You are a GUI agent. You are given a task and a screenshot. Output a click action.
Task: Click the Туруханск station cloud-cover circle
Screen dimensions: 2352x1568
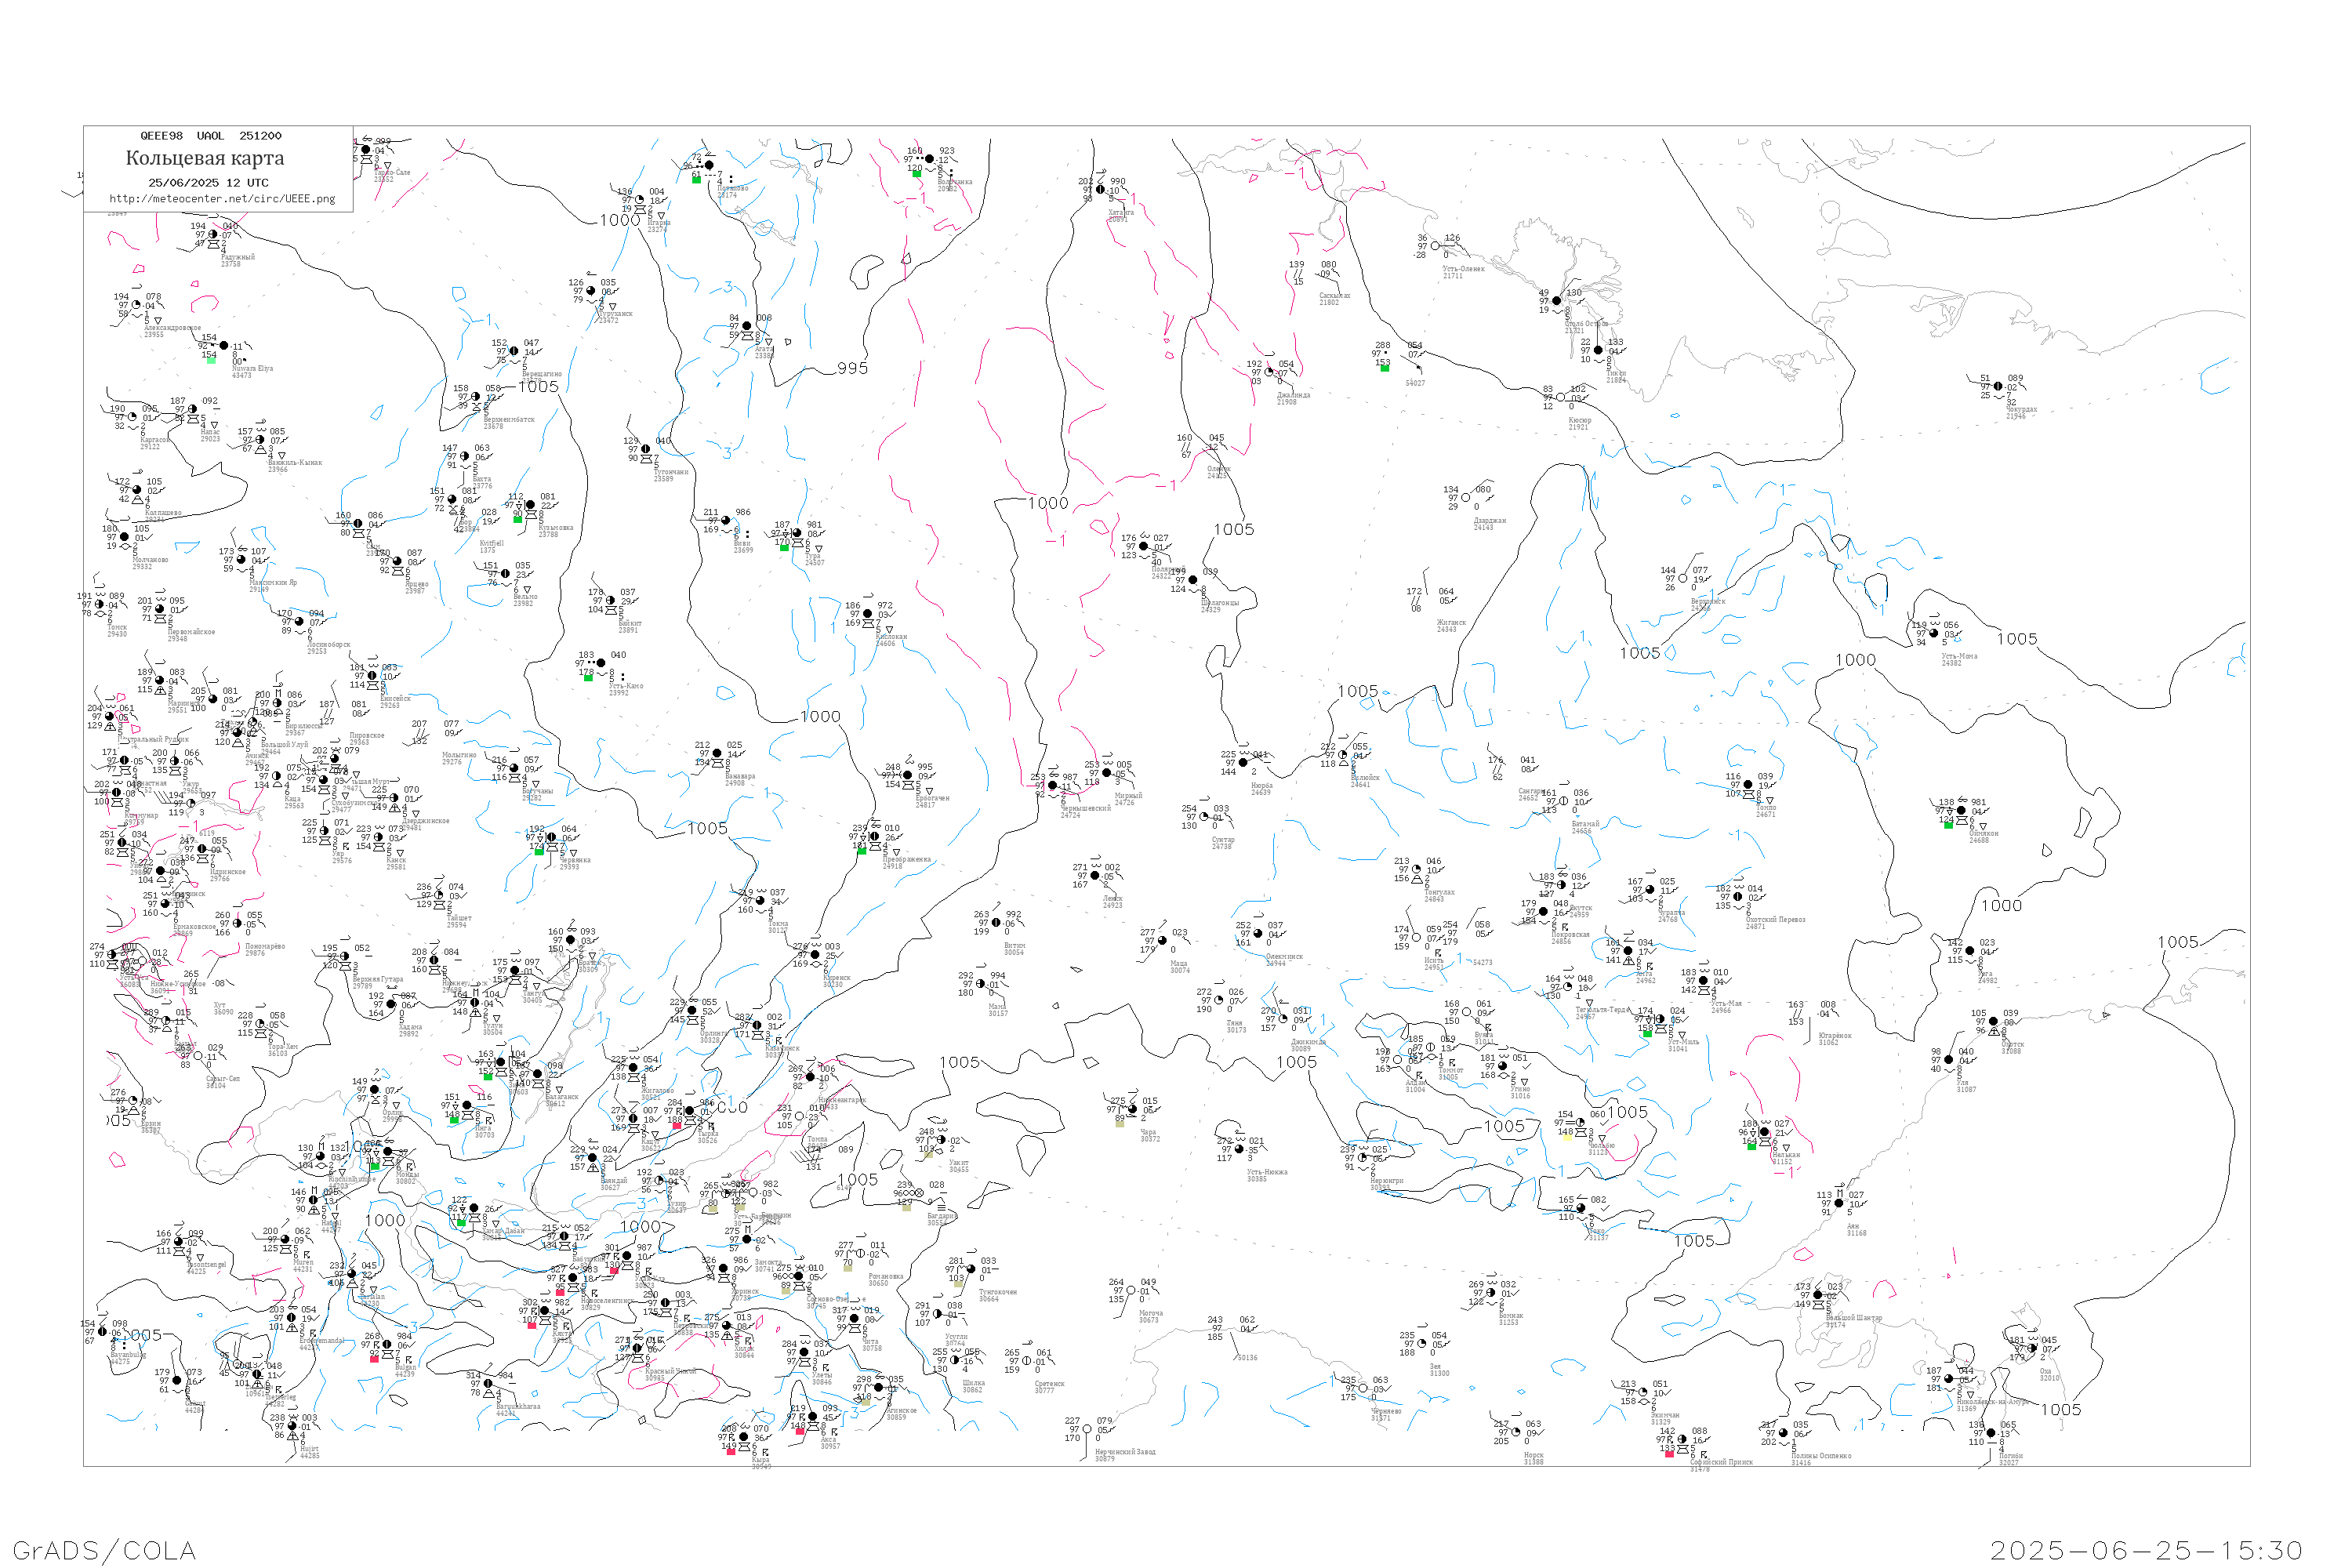click(x=591, y=291)
